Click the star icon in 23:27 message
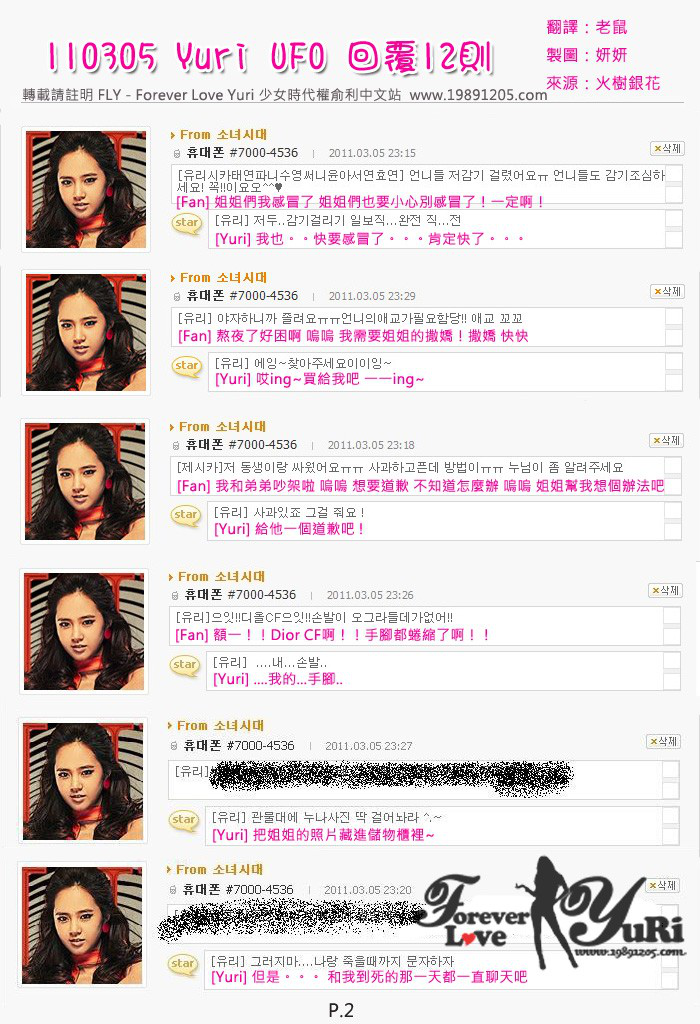The image size is (700, 1024). [183, 820]
